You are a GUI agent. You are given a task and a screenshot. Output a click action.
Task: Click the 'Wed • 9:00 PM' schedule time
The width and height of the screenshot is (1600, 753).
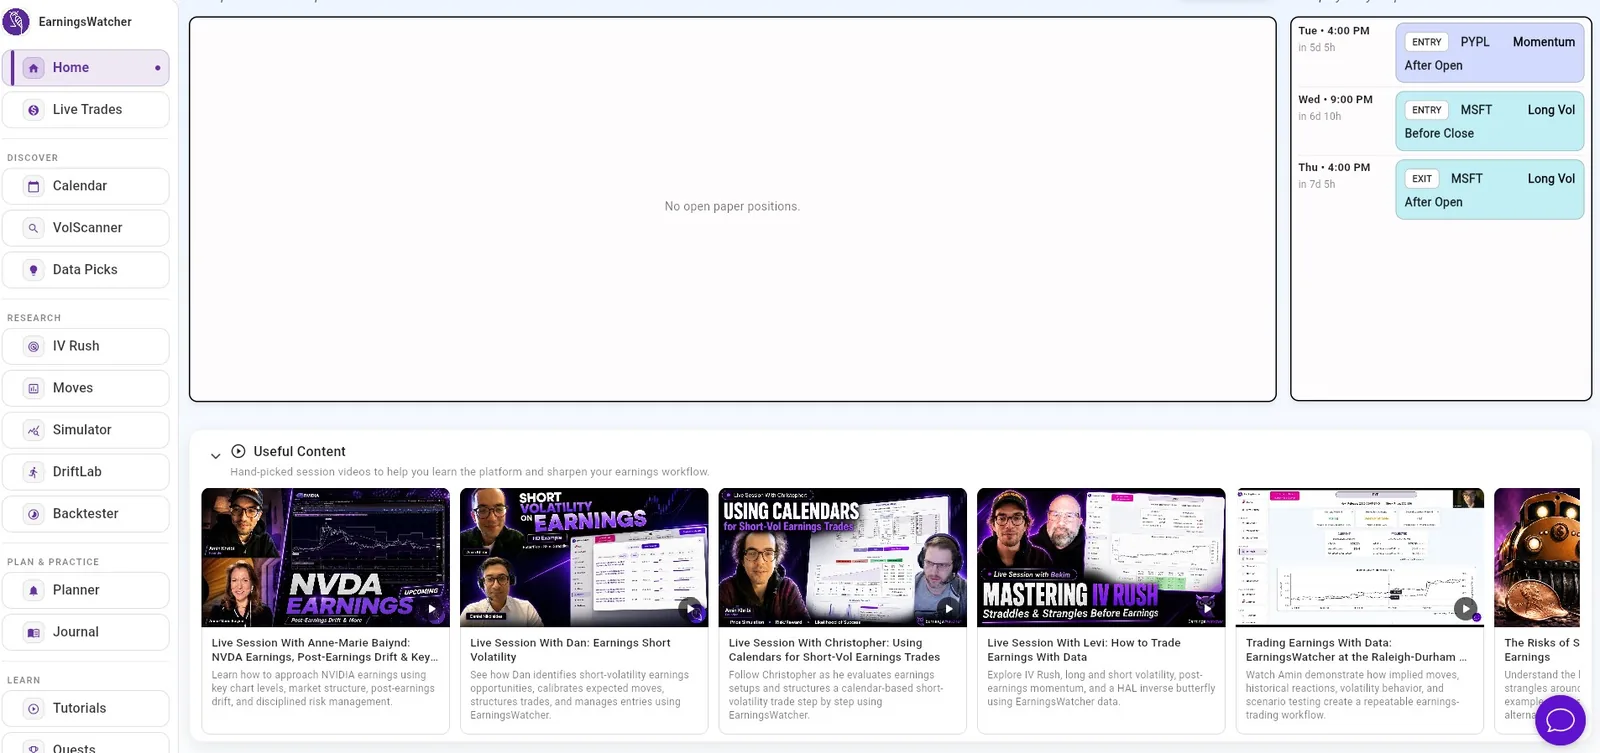click(1335, 100)
